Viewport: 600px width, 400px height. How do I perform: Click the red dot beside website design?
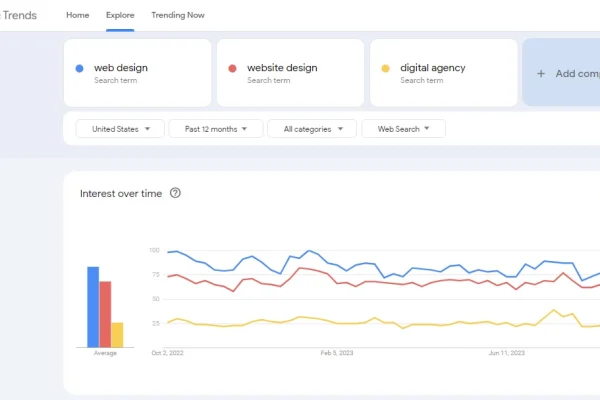pyautogui.click(x=232, y=69)
